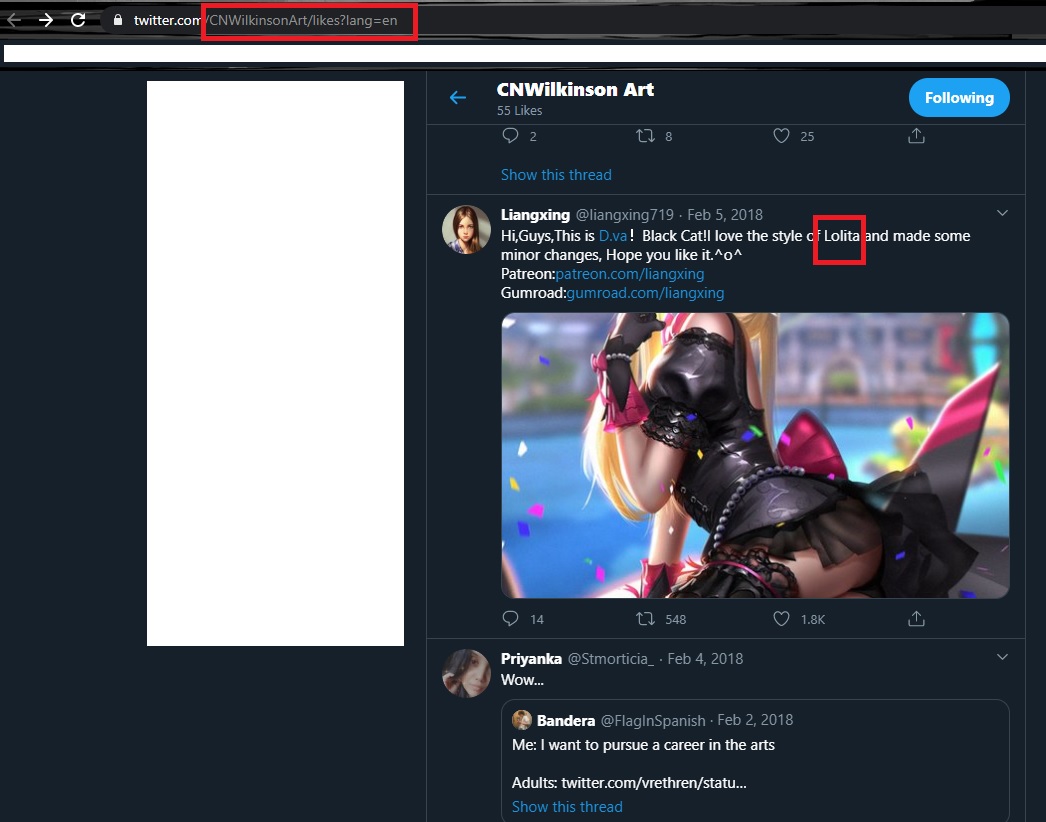Viewport: 1046px width, 822px height.
Task: Click the back arrow beside CNWilkinson Art
Action: 458,98
